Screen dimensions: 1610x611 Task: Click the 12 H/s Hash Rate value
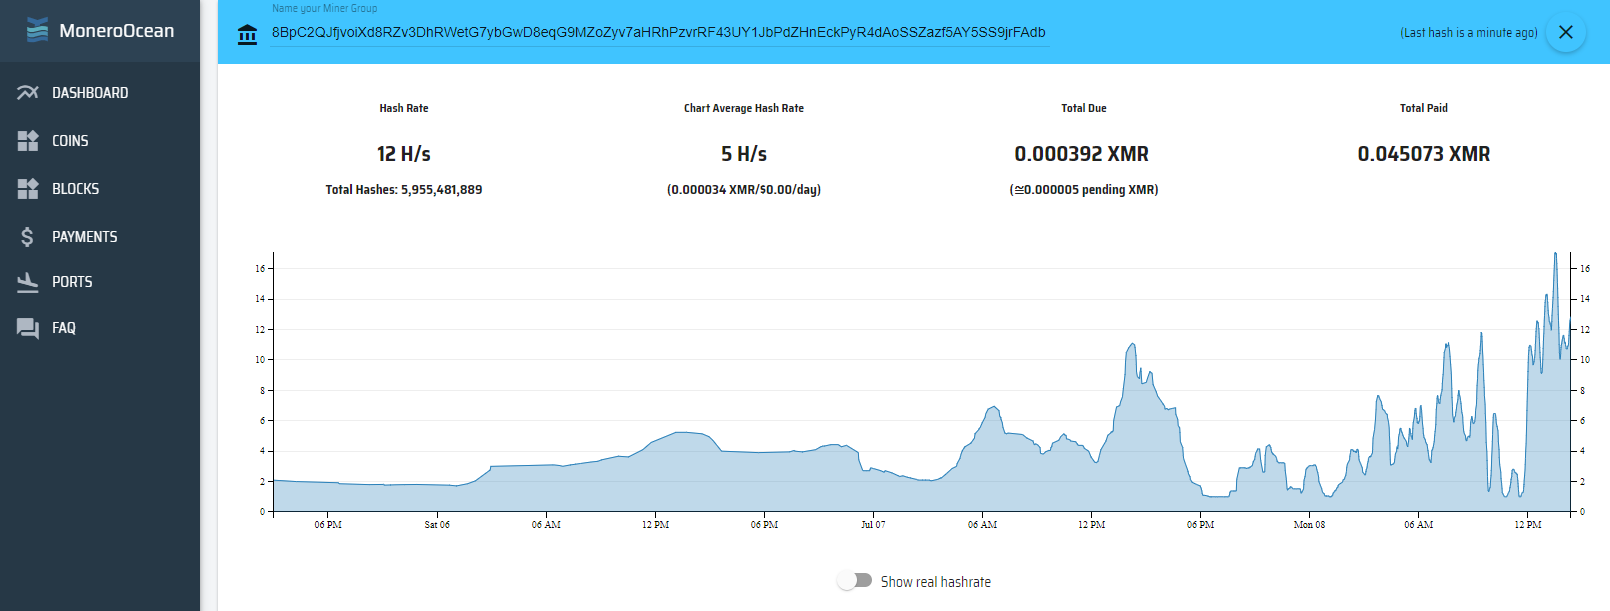click(403, 154)
